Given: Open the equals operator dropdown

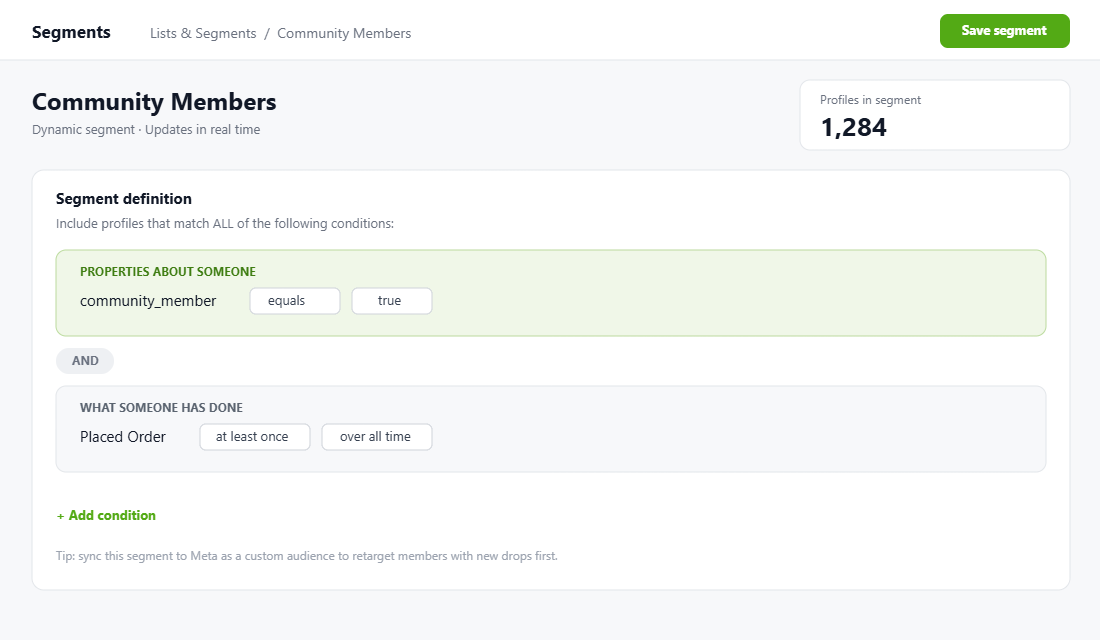Looking at the screenshot, I should 295,301.
